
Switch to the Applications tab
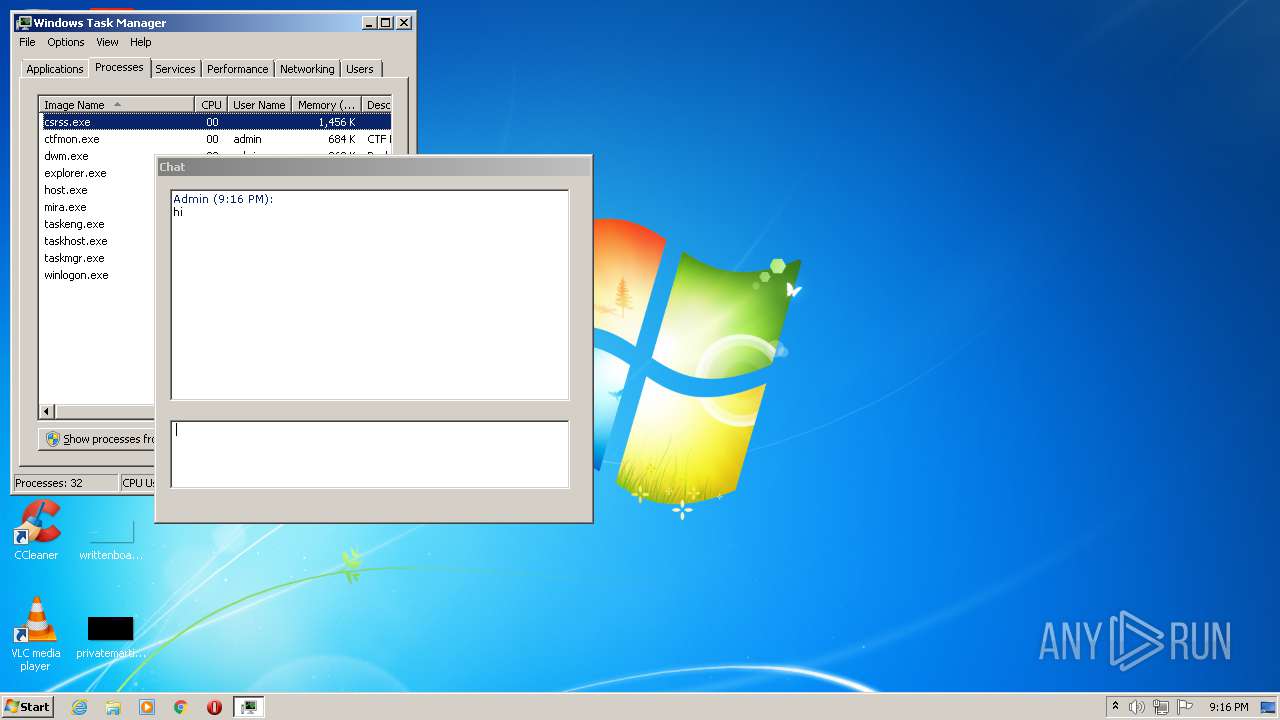pyautogui.click(x=55, y=69)
